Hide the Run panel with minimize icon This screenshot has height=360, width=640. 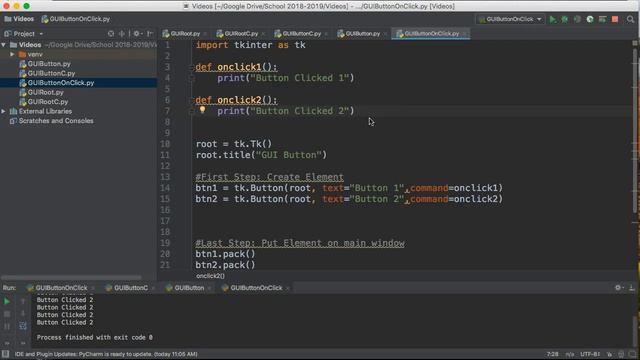tap(631, 288)
